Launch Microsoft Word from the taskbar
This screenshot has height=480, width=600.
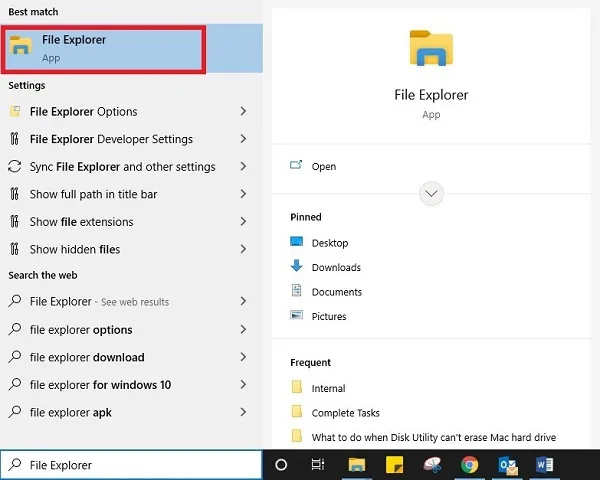[x=545, y=465]
